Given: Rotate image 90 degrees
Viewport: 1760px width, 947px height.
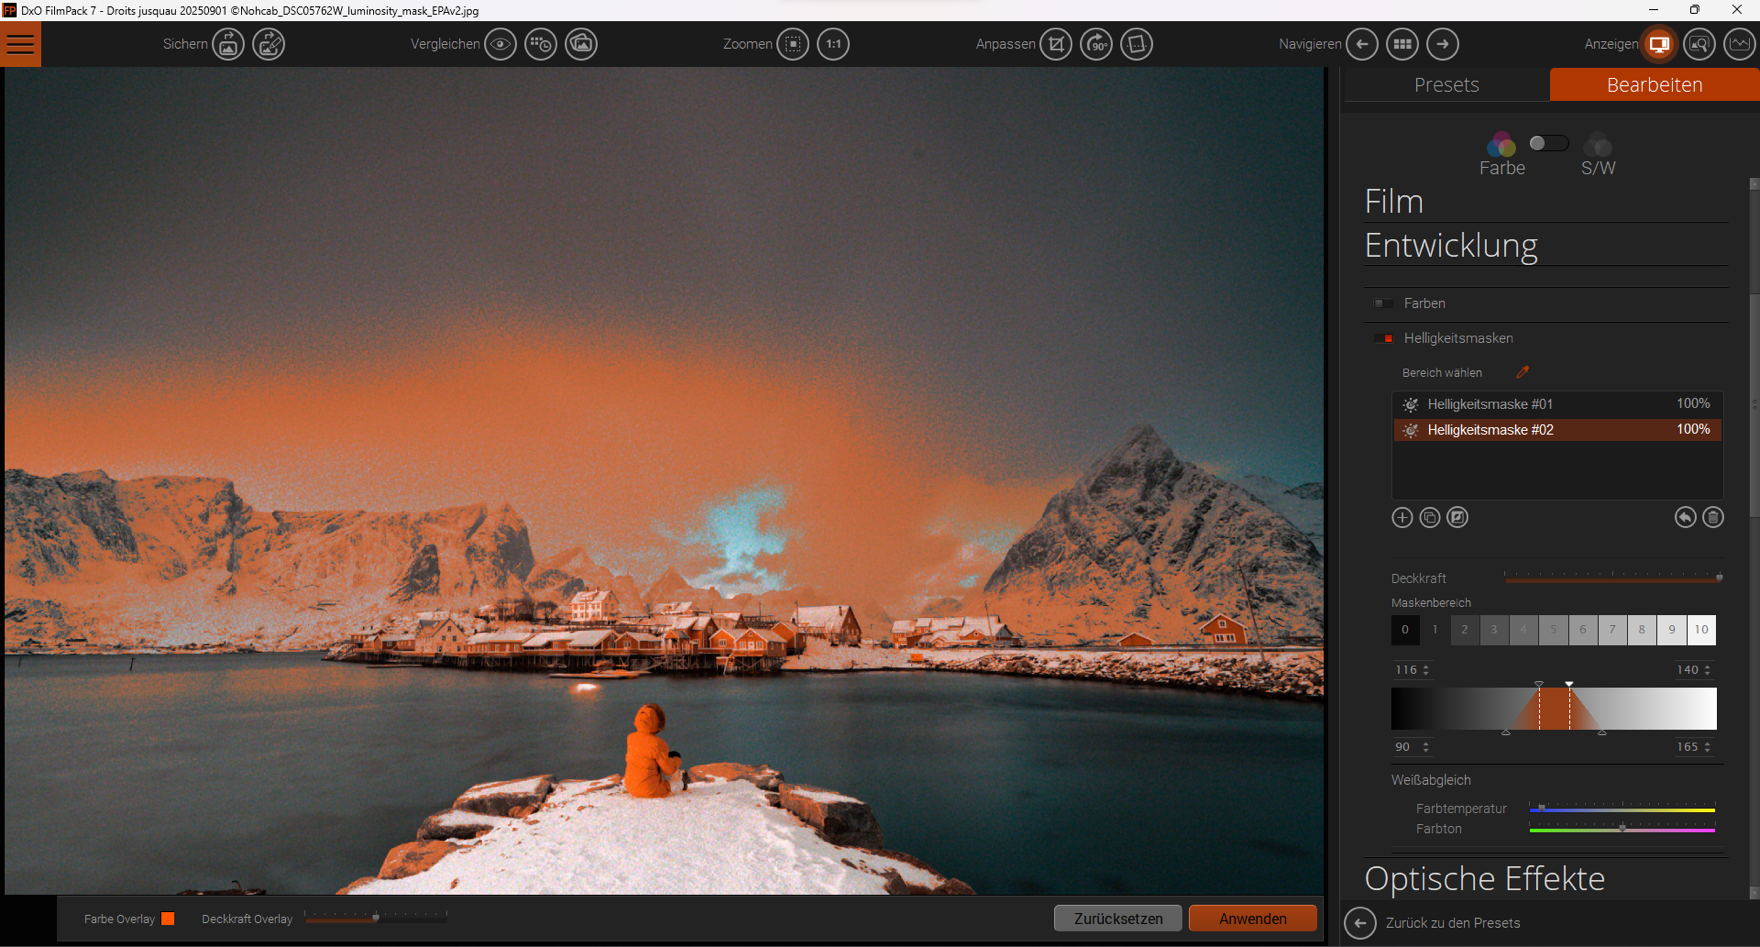Looking at the screenshot, I should click(x=1096, y=44).
